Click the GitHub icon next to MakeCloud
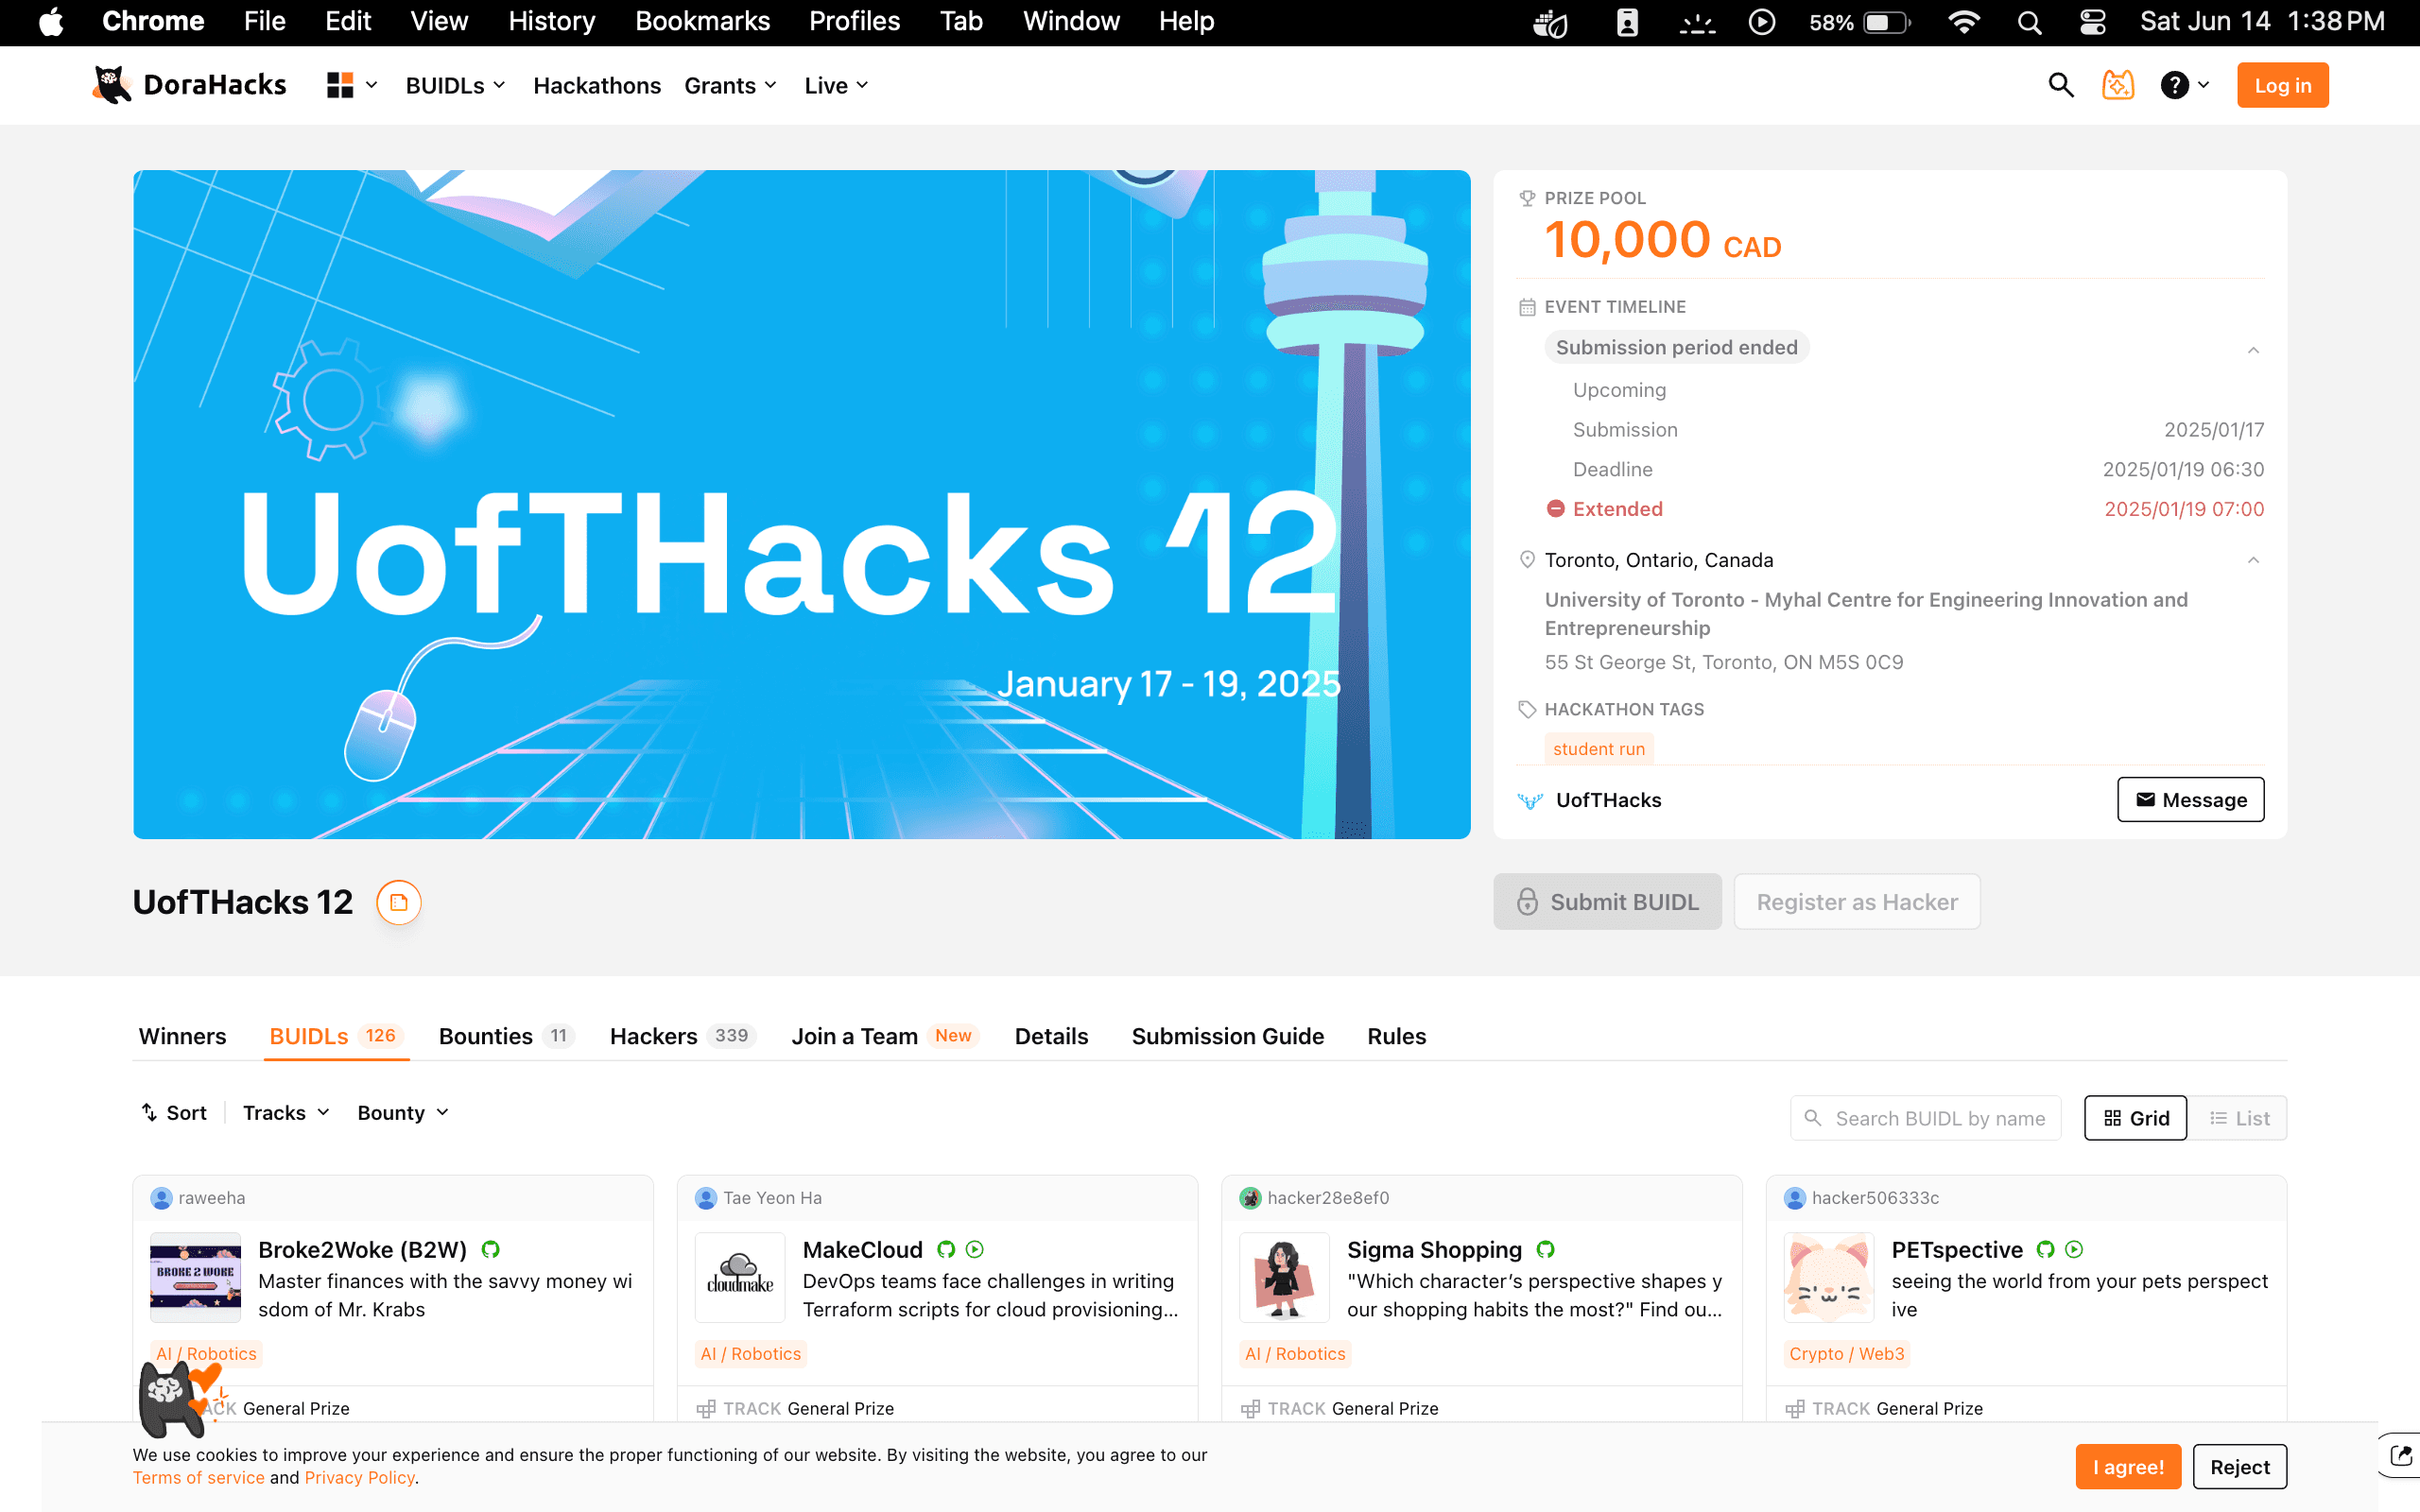The width and height of the screenshot is (2420, 1512). click(x=945, y=1249)
